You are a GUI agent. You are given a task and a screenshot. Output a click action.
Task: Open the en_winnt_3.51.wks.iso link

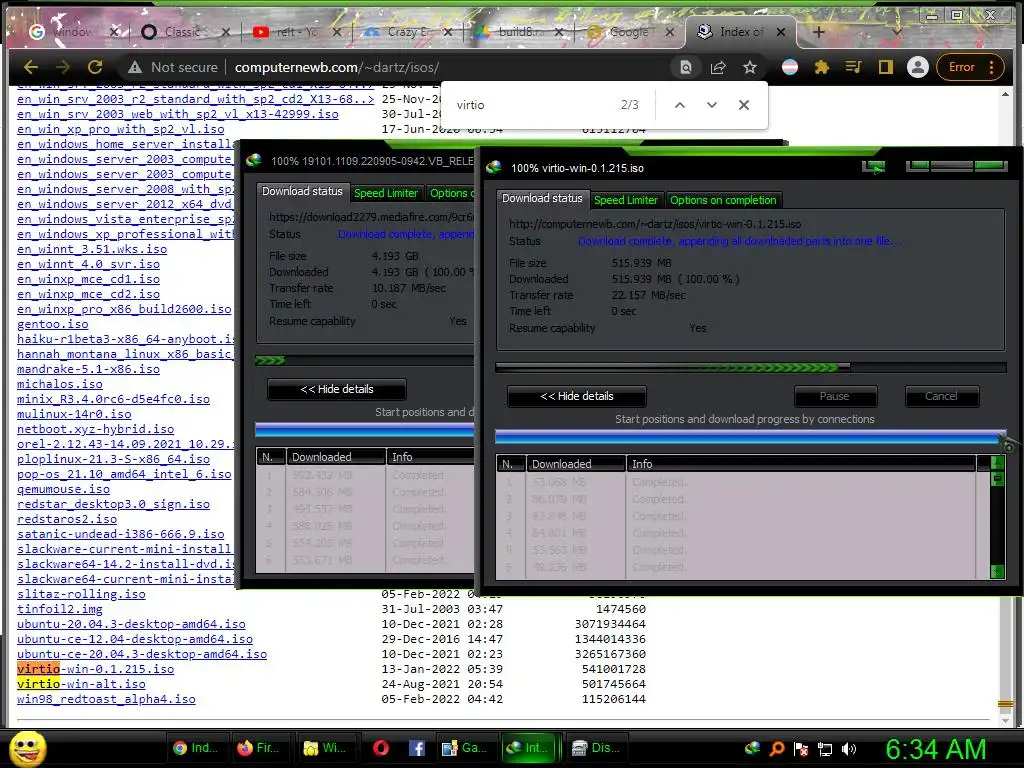(92, 249)
